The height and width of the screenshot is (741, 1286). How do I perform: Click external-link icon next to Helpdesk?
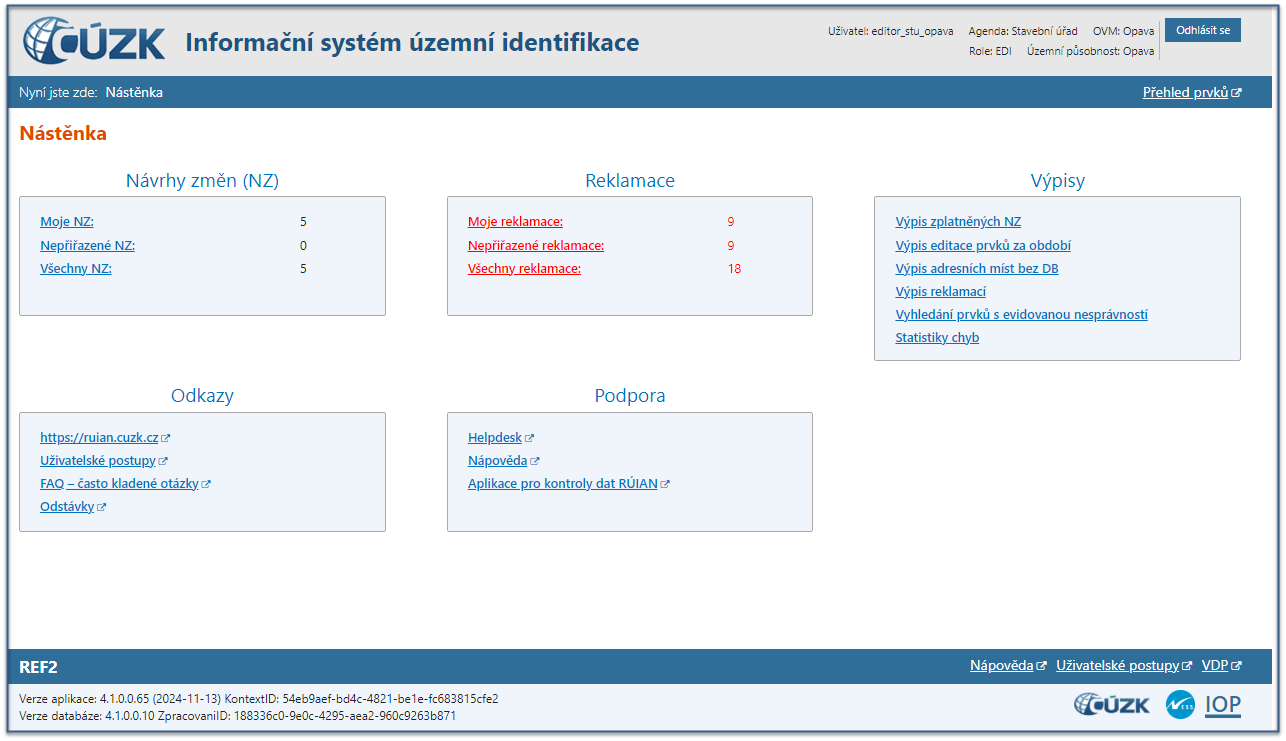pyautogui.click(x=530, y=438)
